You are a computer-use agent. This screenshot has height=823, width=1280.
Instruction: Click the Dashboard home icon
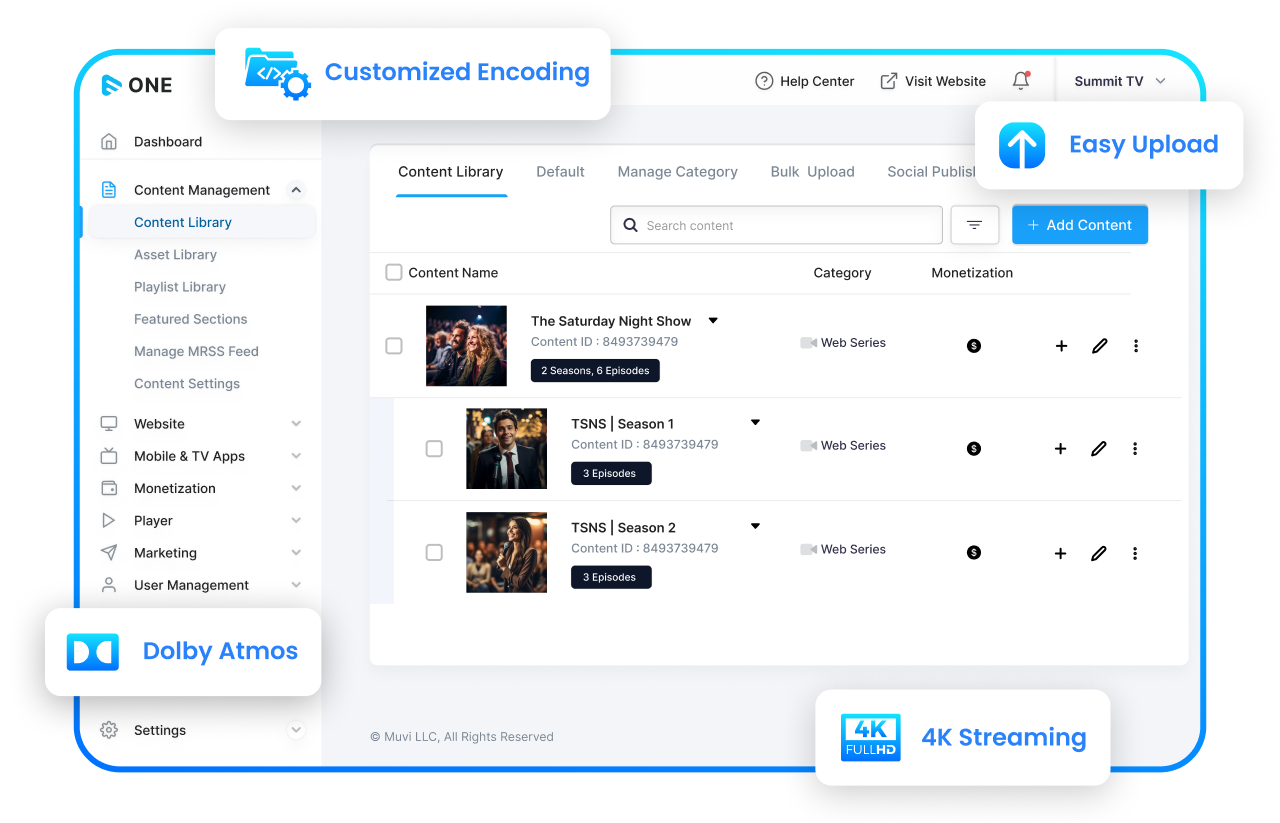tap(109, 142)
